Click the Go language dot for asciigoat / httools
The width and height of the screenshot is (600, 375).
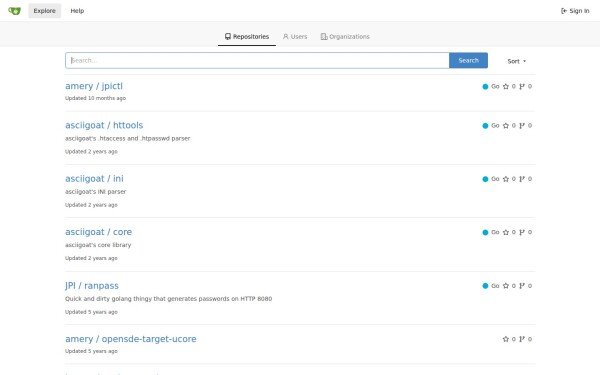[485, 126]
